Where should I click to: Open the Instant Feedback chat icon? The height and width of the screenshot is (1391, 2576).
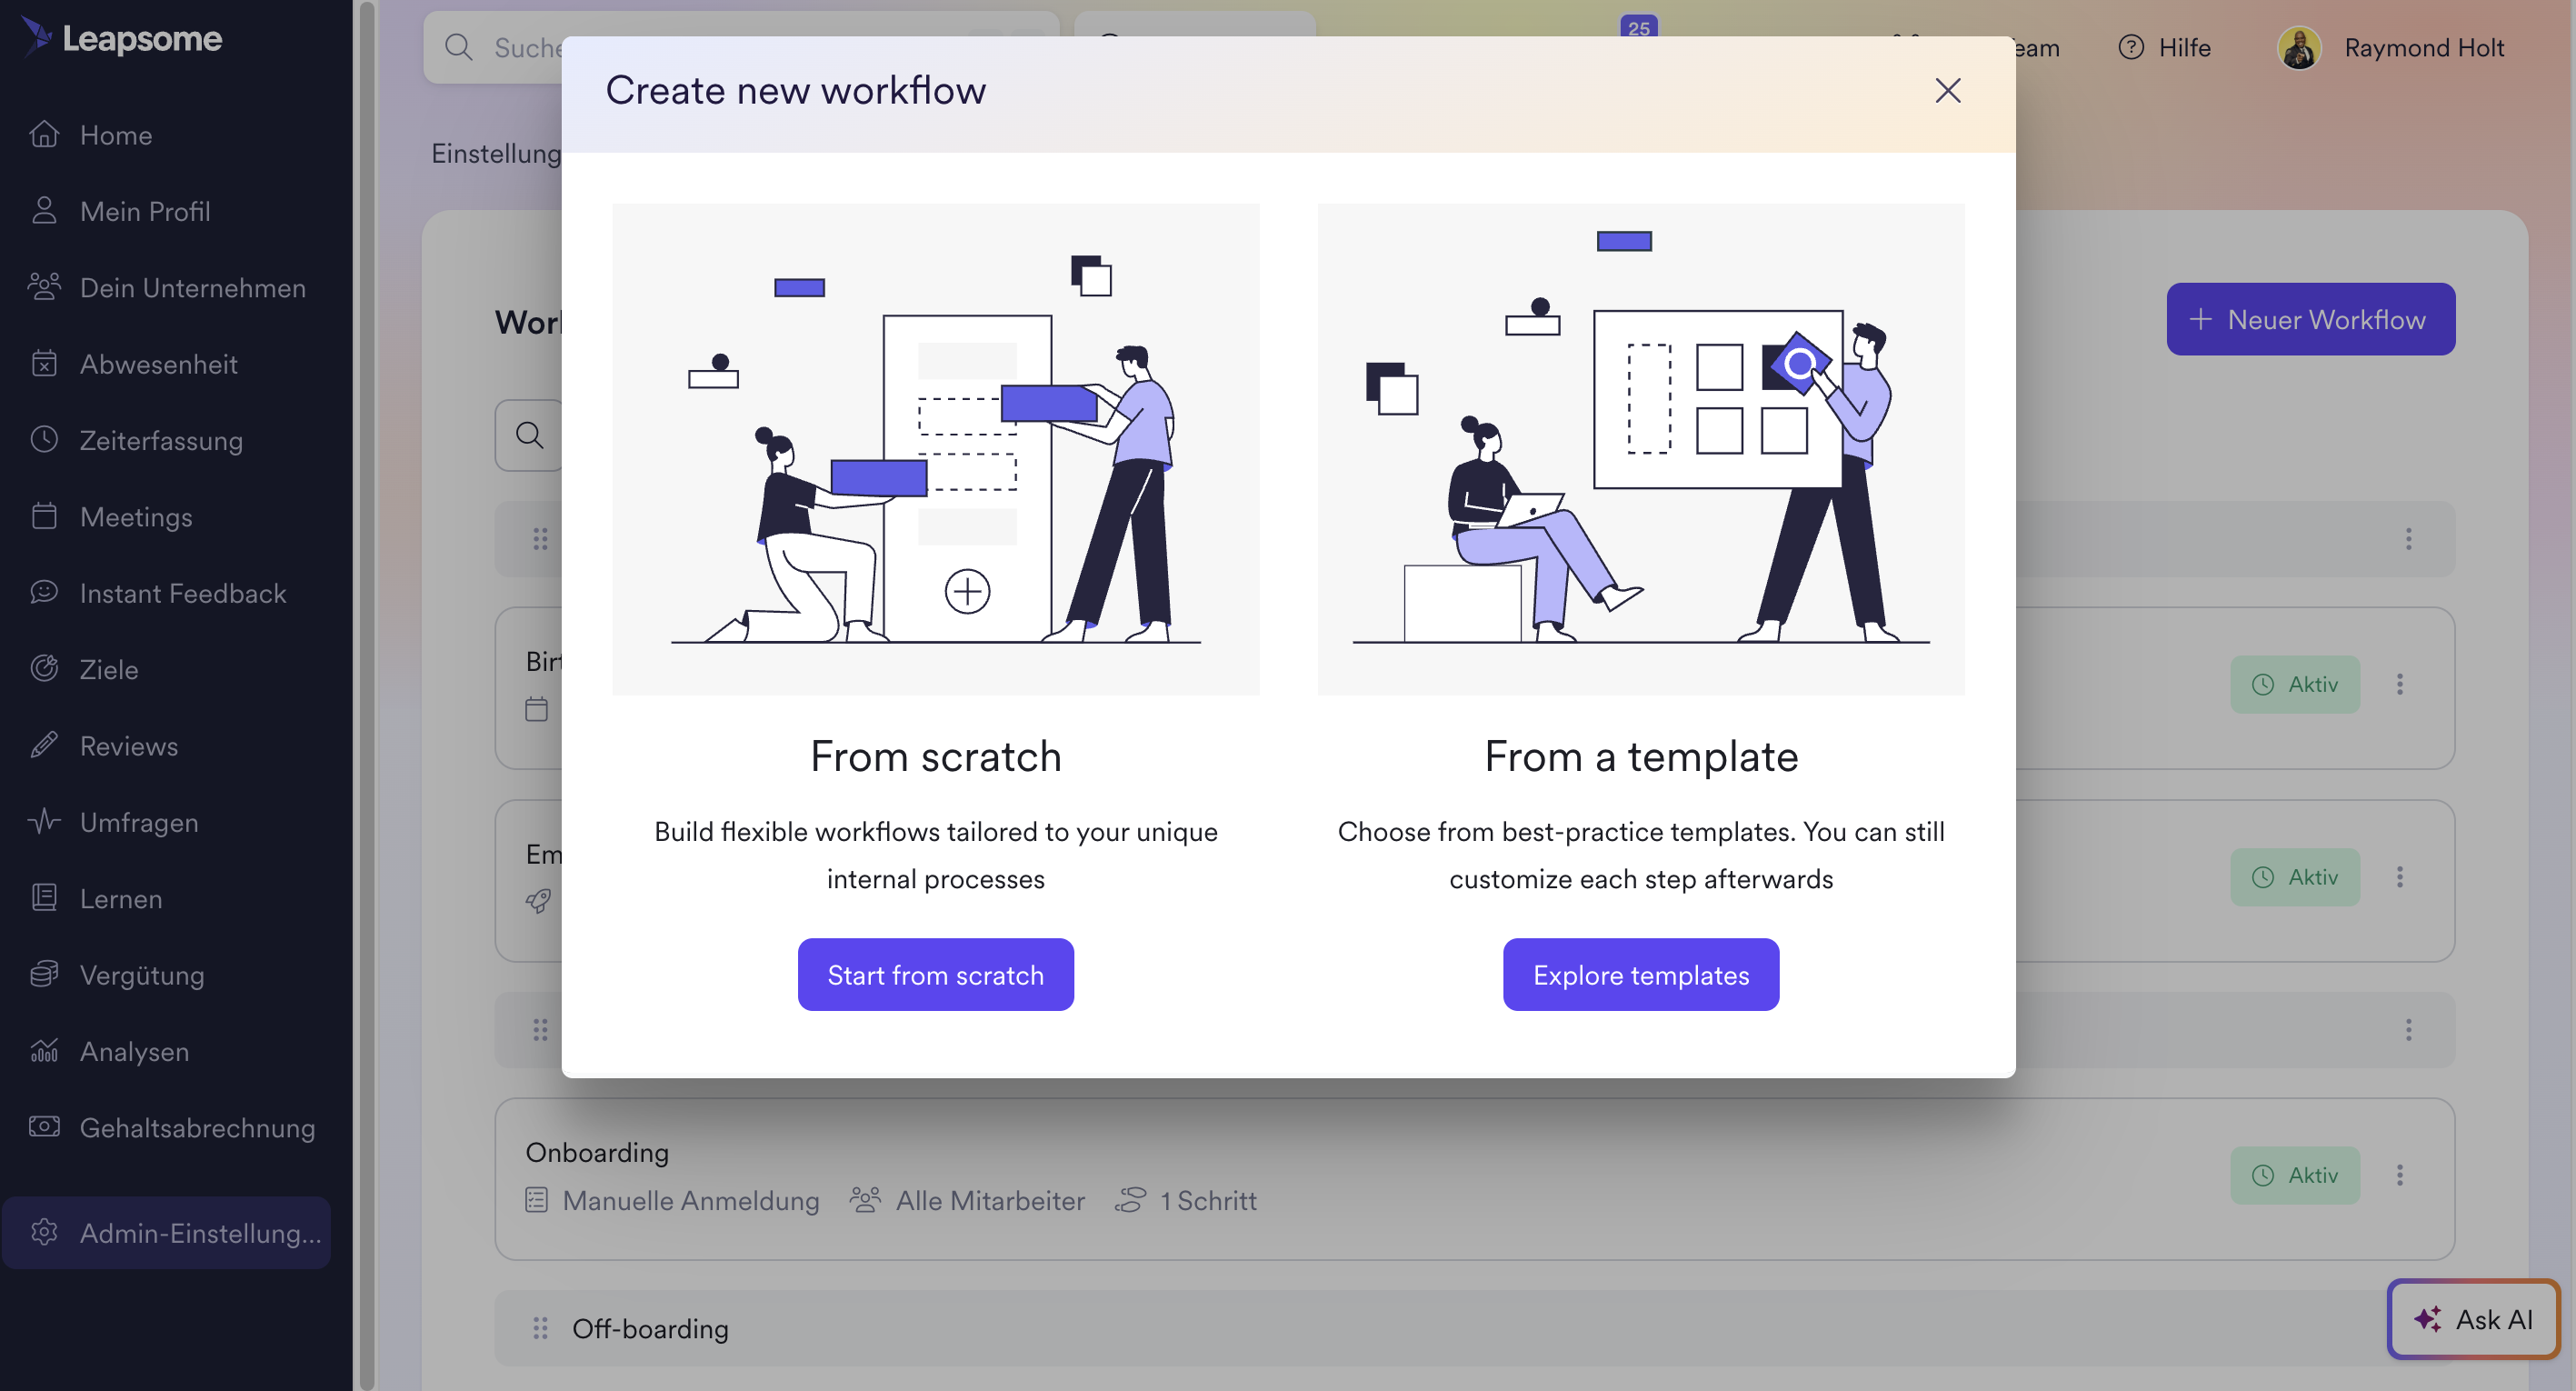pos(44,593)
